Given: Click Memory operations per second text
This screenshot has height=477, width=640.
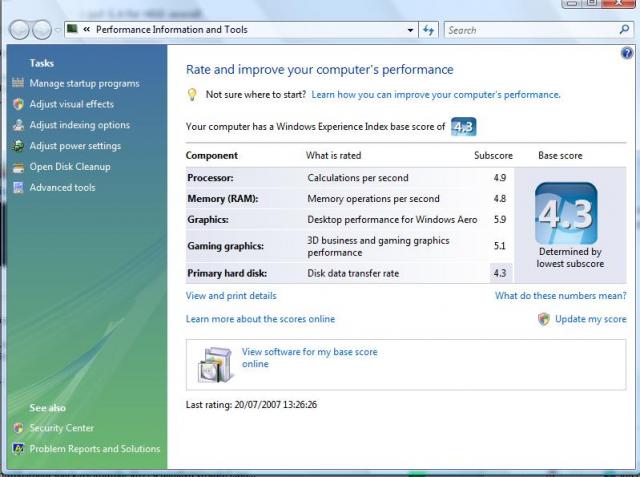Looking at the screenshot, I should coord(373,199).
